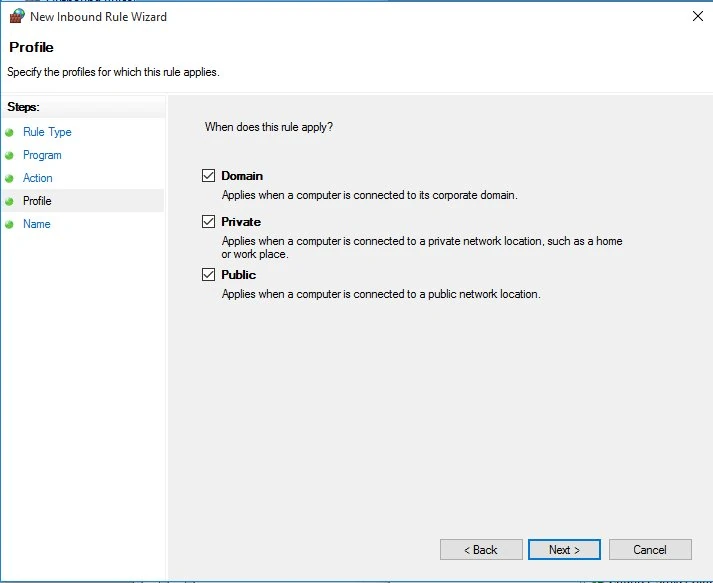The image size is (713, 583).
Task: Open the Action step link
Action: tap(38, 178)
